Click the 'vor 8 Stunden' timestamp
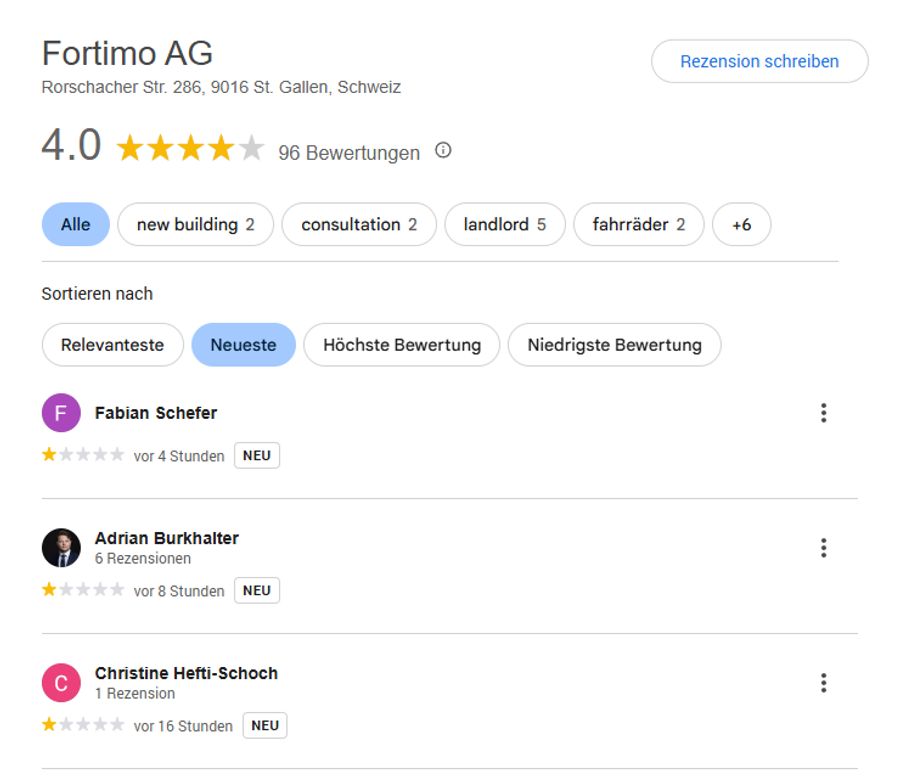The image size is (900, 776). [179, 591]
